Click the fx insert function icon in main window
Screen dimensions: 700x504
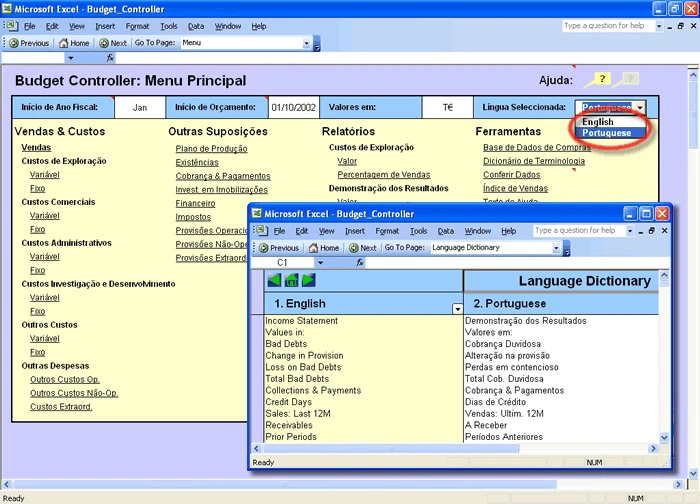click(110, 58)
